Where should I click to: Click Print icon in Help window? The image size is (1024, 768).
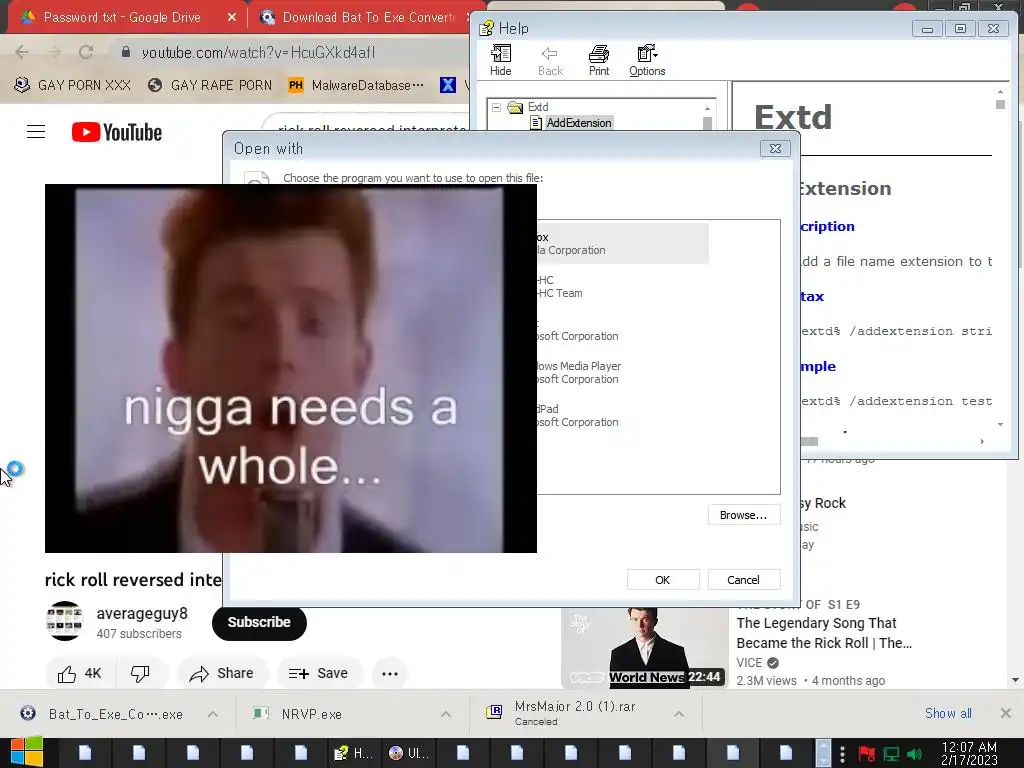coord(599,61)
